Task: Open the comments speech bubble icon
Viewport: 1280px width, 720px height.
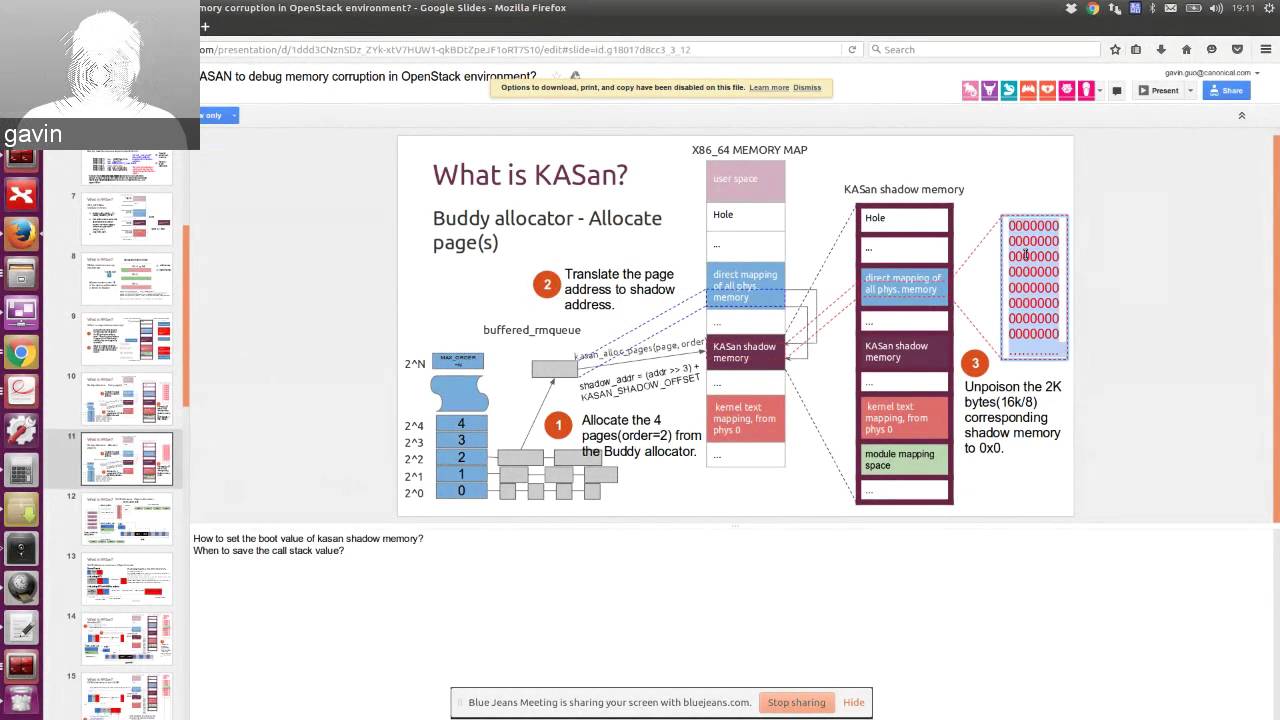Action: [1117, 90]
